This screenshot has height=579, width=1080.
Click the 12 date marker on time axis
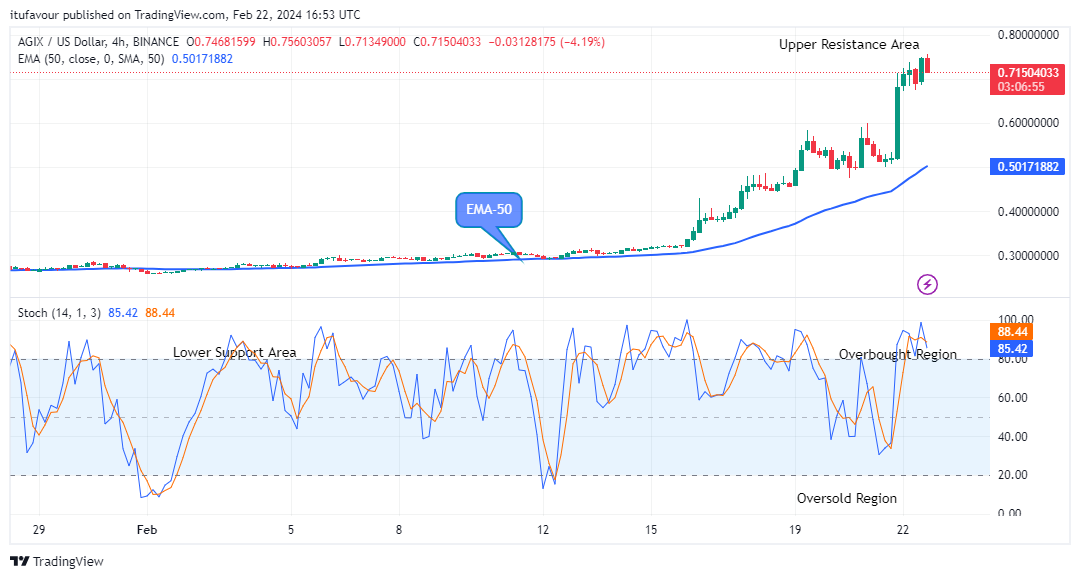click(x=543, y=529)
